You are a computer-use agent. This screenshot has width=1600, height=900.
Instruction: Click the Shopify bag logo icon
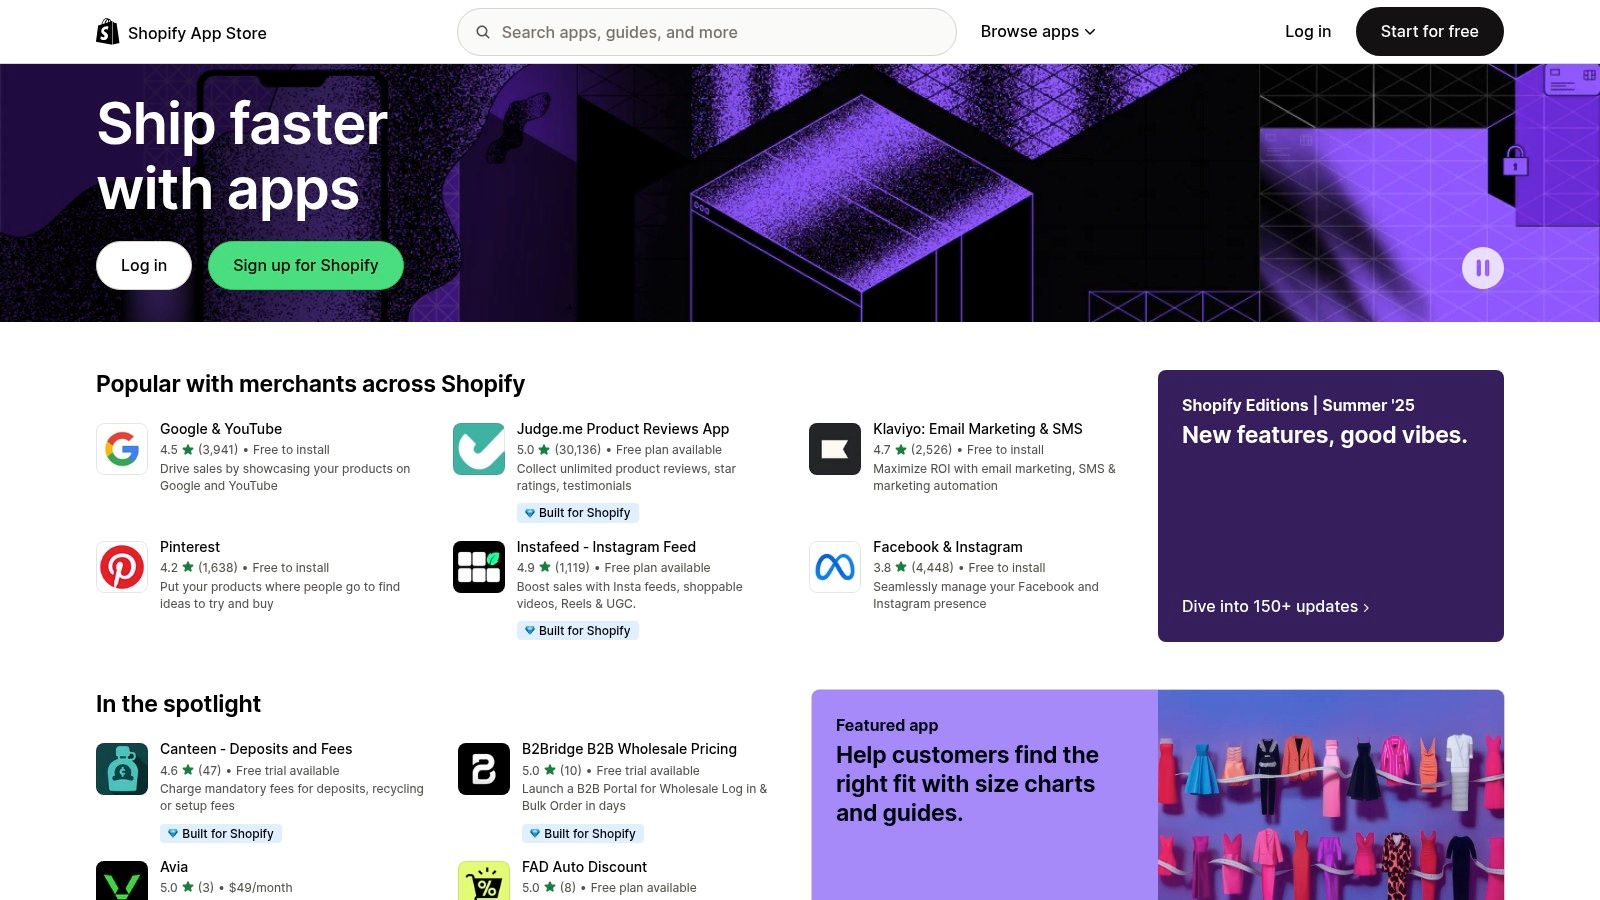tap(107, 32)
